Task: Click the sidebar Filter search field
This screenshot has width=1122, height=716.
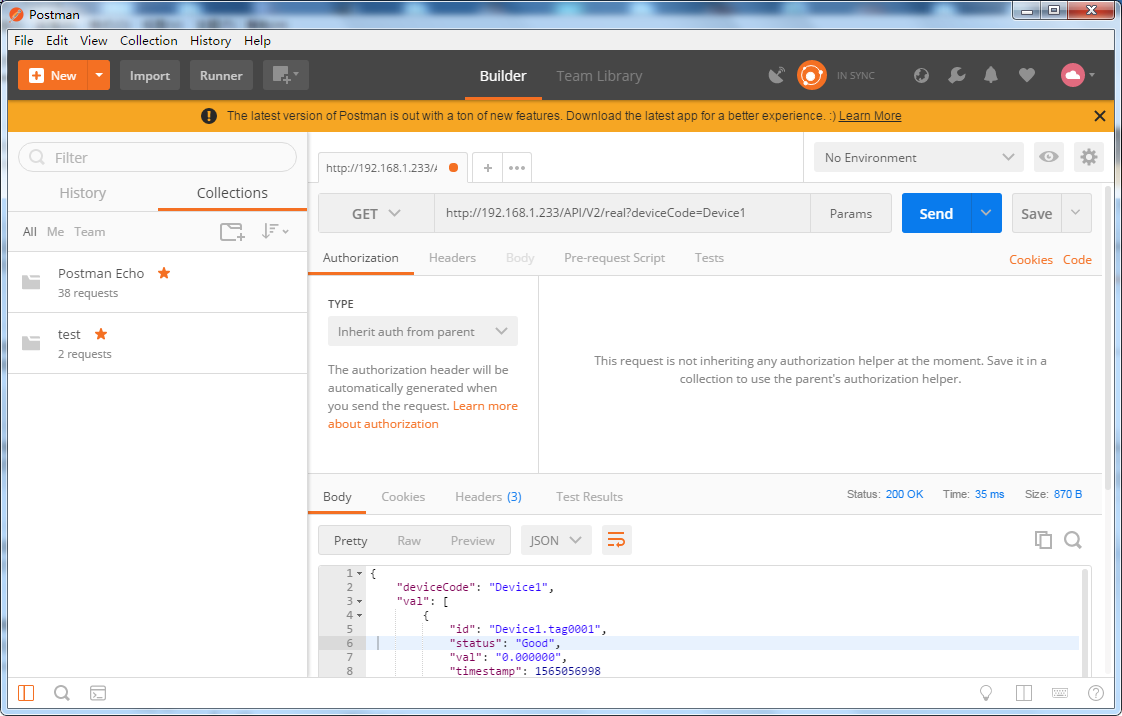Action: click(157, 157)
